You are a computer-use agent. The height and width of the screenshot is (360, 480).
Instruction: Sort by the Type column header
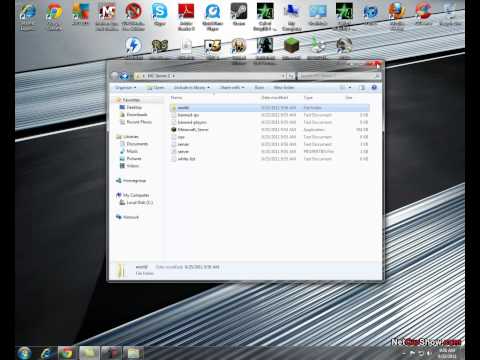coord(308,98)
